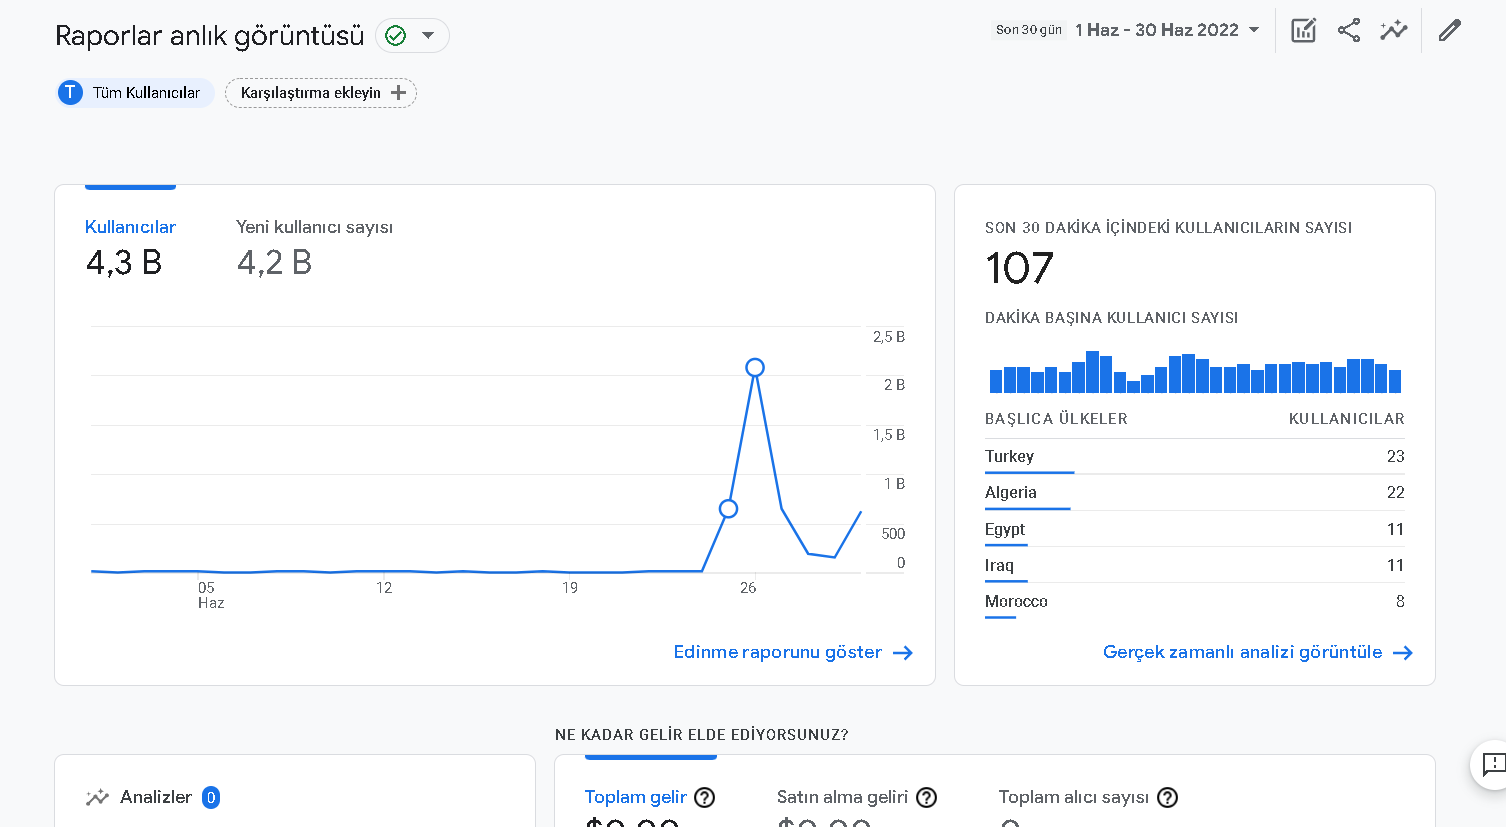This screenshot has width=1506, height=827.
Task: Select the Tüm Kullanıcılar segment chip
Action: click(135, 93)
